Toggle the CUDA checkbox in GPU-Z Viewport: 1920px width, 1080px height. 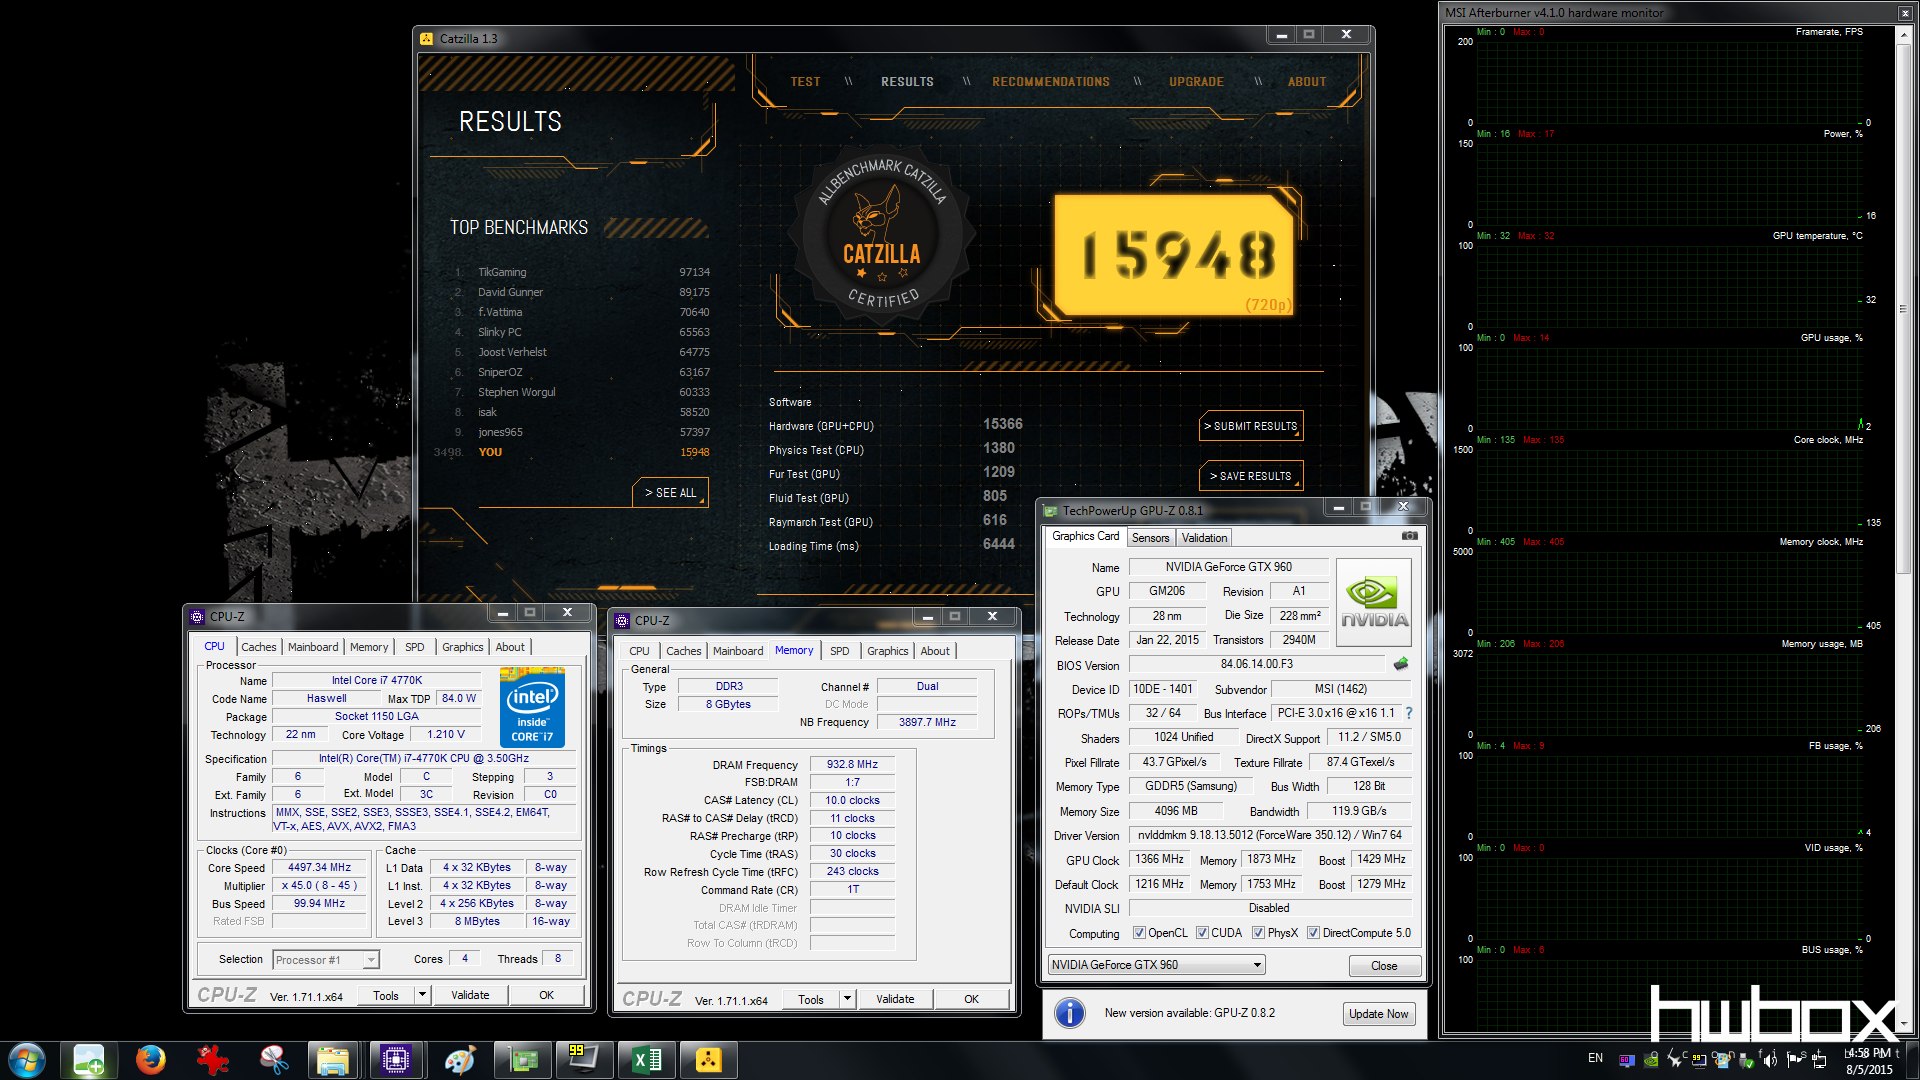(x=1202, y=933)
